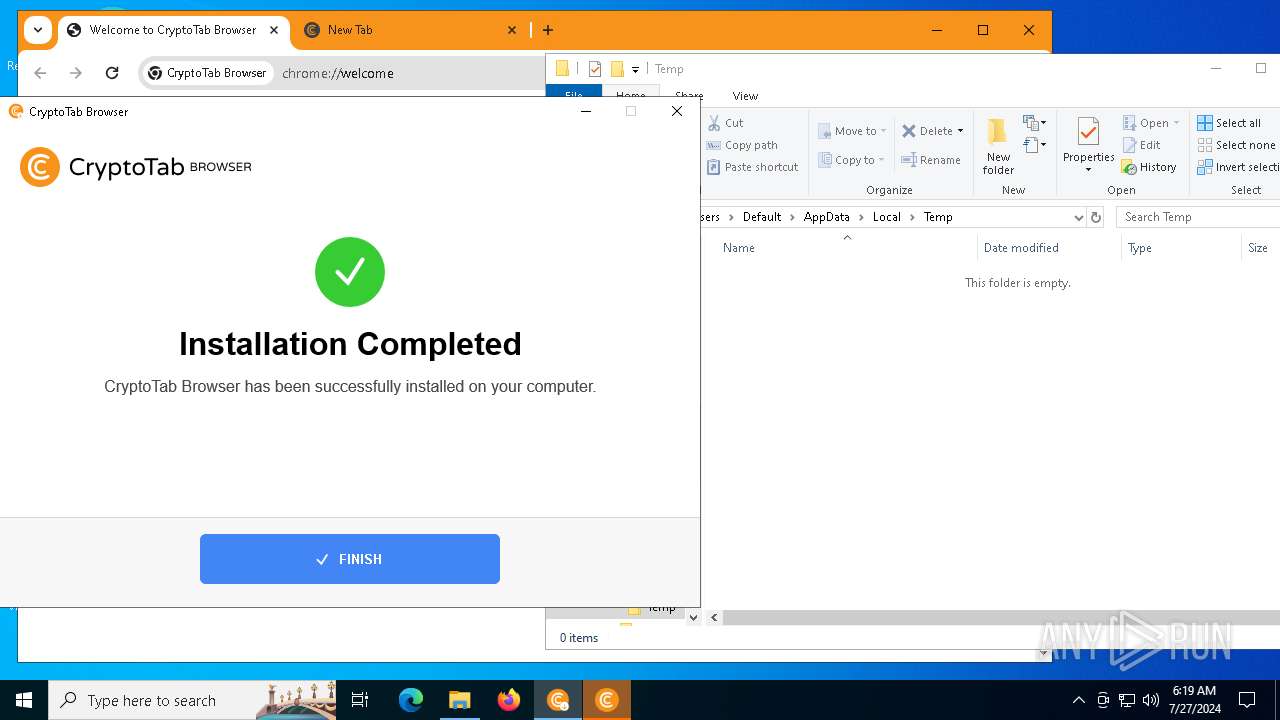1280x720 pixels.
Task: Open Task View on taskbar
Action: click(360, 700)
